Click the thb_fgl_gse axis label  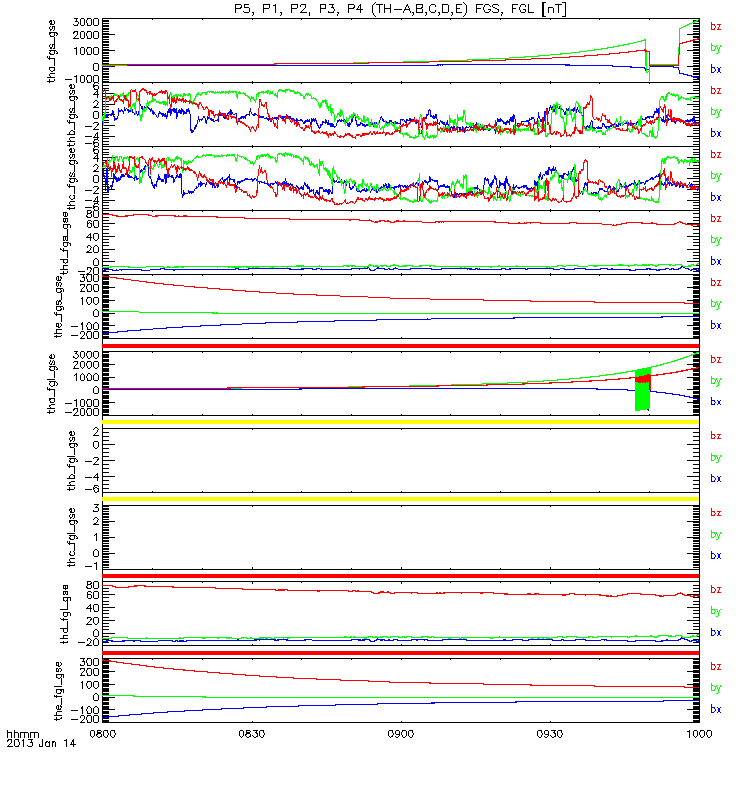(x=71, y=461)
